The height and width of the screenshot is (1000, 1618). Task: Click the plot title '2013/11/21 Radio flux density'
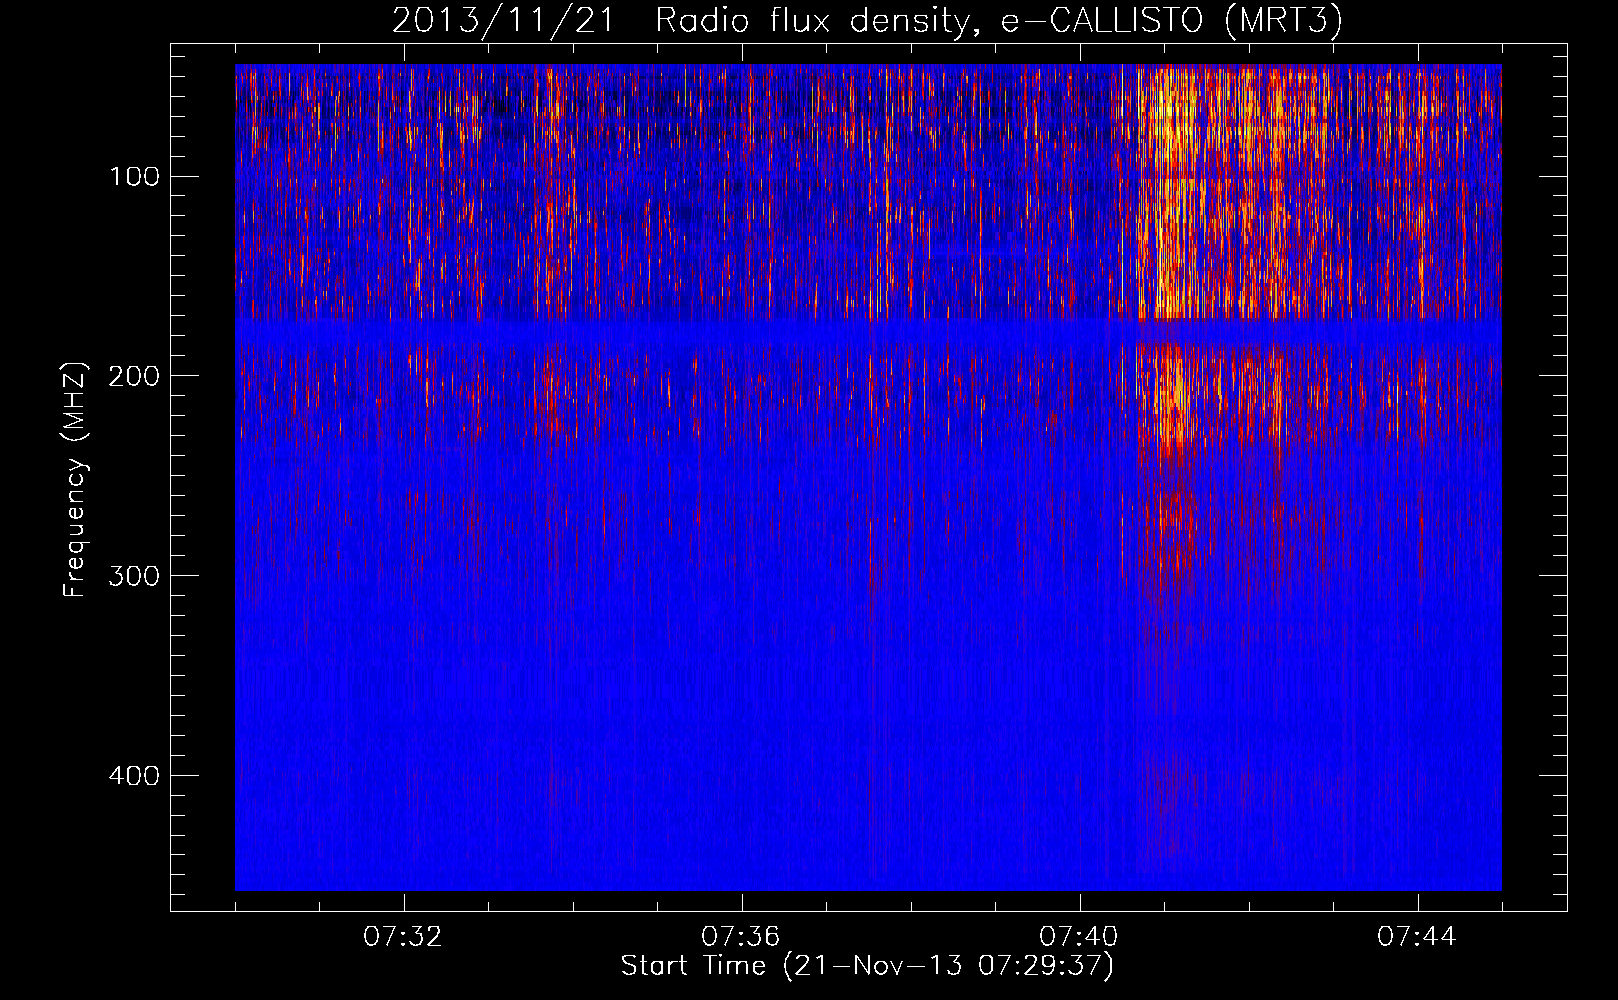click(x=867, y=21)
